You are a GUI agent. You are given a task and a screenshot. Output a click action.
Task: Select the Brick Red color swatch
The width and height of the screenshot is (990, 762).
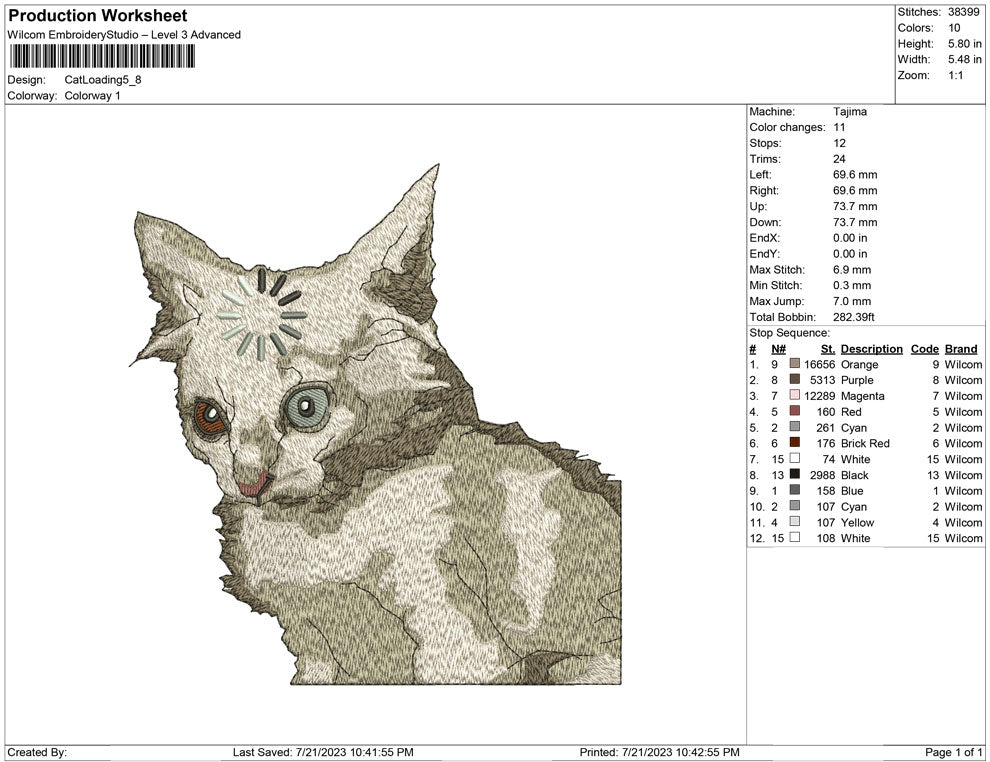point(795,443)
